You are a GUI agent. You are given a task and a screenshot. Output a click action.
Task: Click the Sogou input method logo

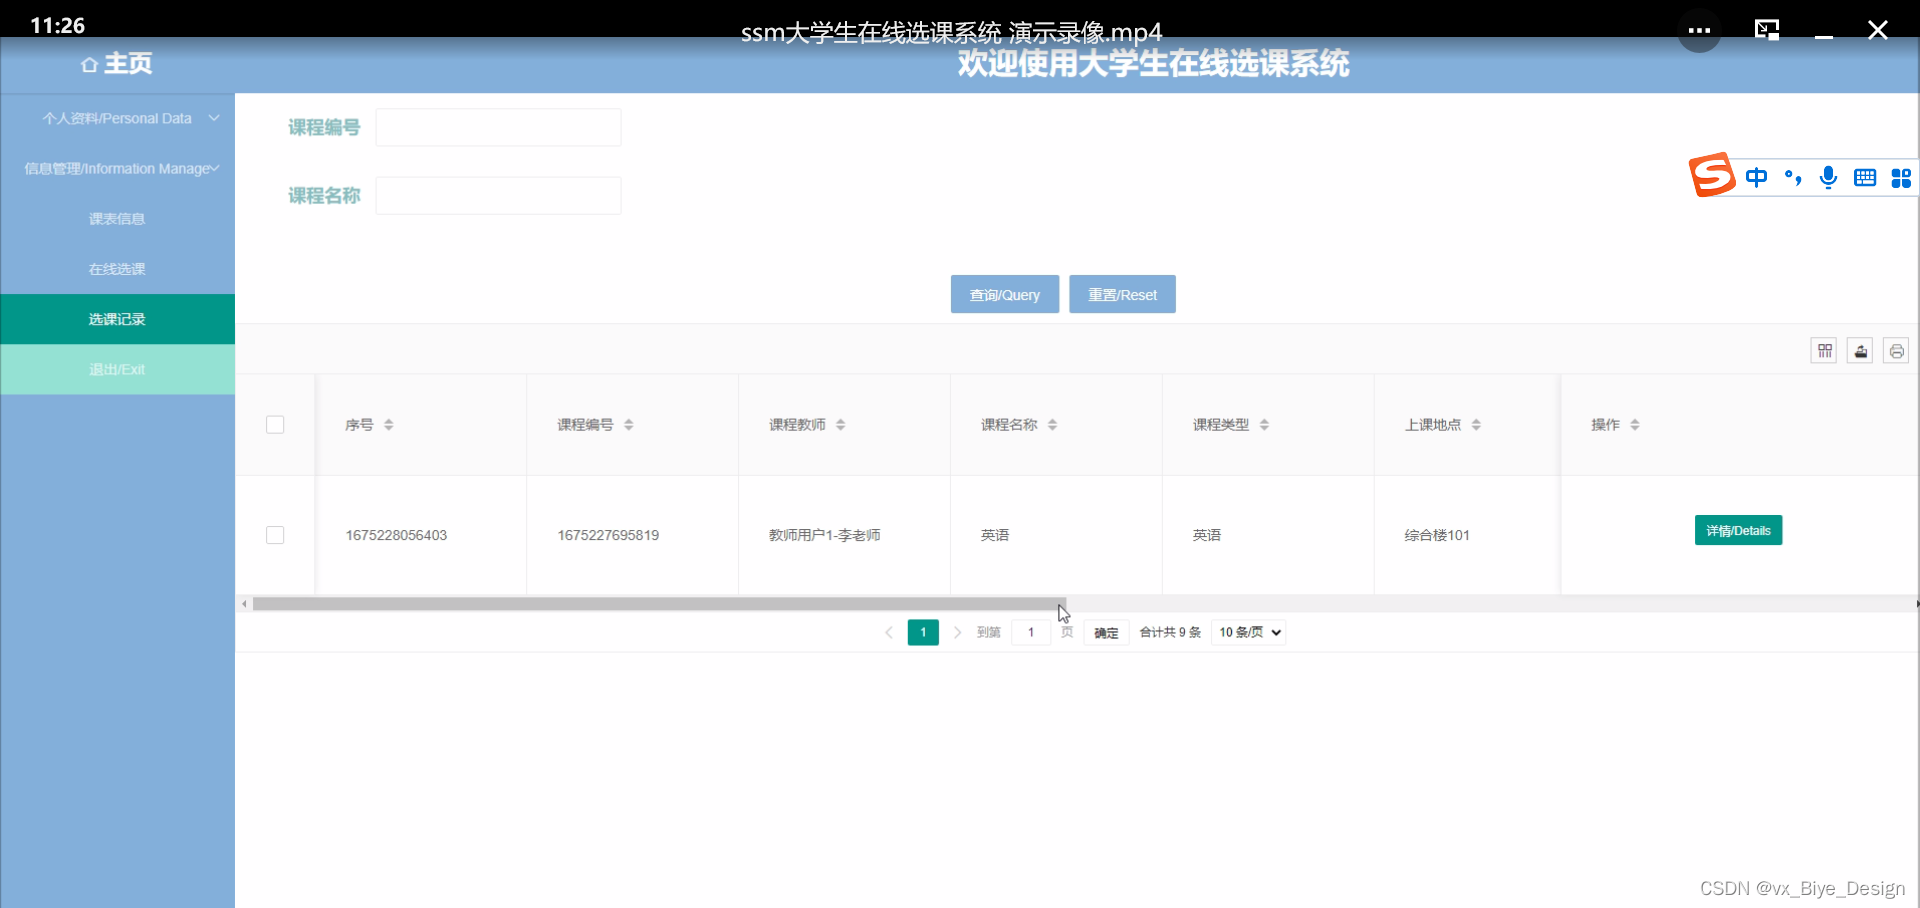point(1712,175)
